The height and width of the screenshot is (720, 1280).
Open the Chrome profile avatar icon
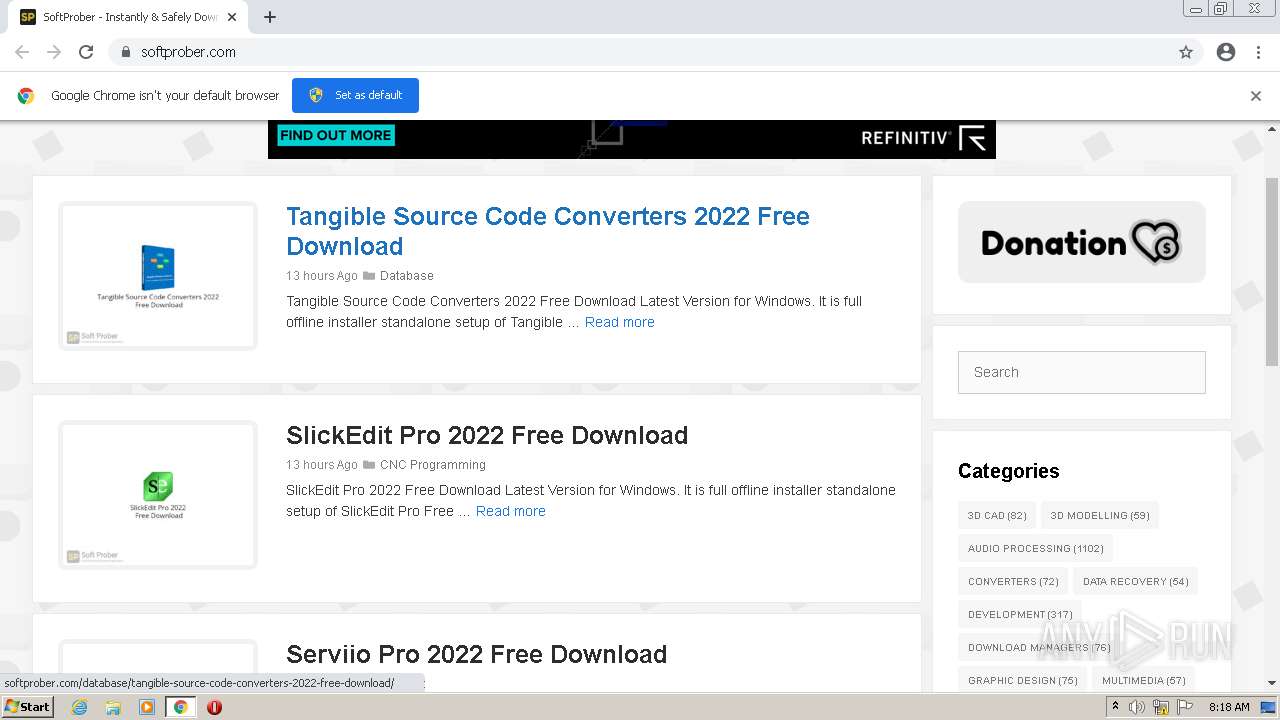pyautogui.click(x=1226, y=52)
